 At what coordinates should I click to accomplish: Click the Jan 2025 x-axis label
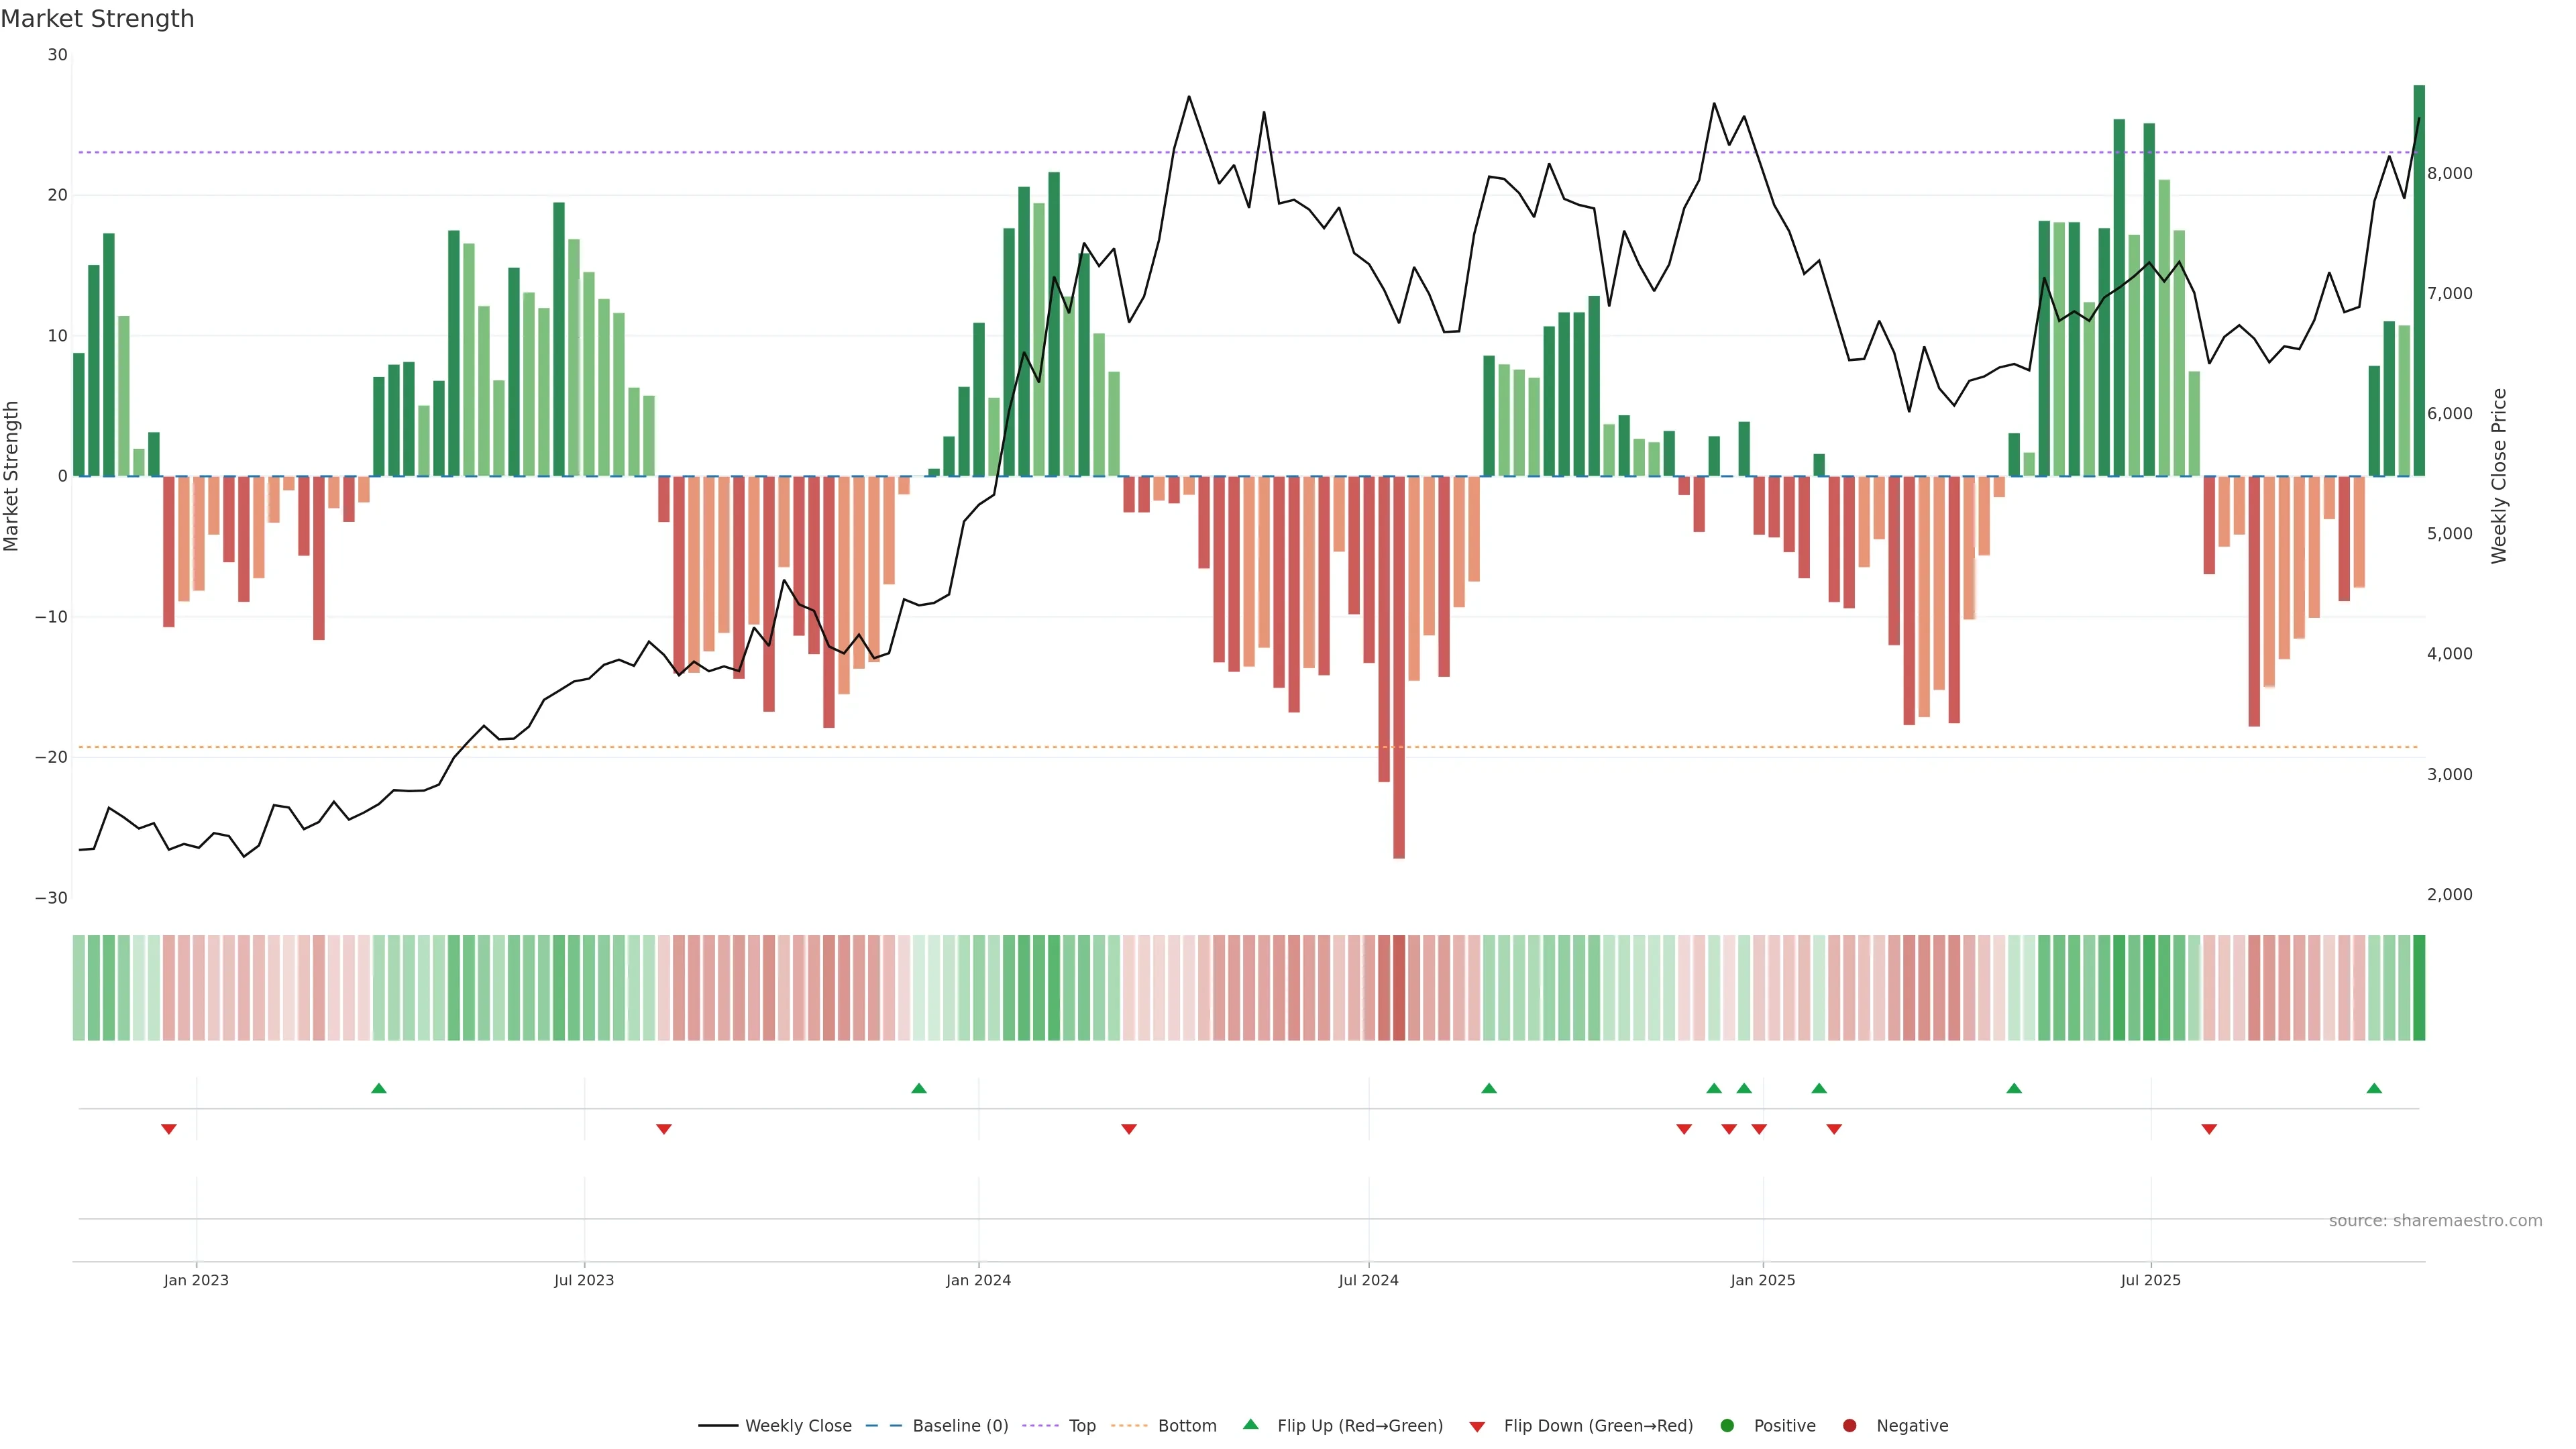(x=1762, y=1280)
